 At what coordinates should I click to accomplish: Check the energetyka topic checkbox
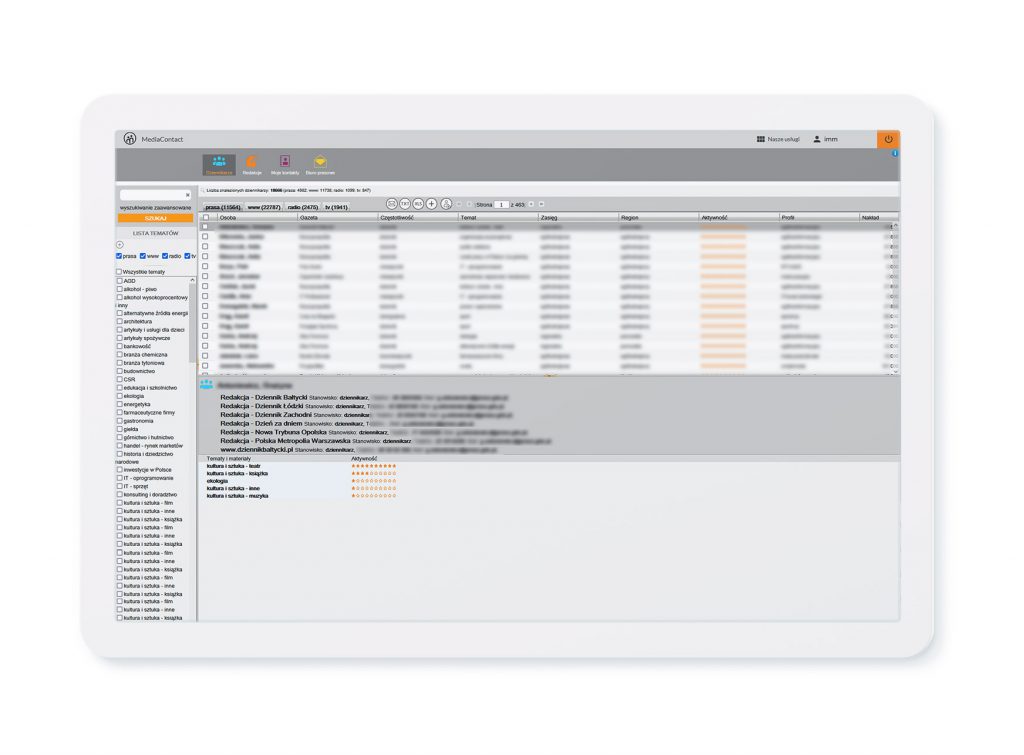point(120,404)
